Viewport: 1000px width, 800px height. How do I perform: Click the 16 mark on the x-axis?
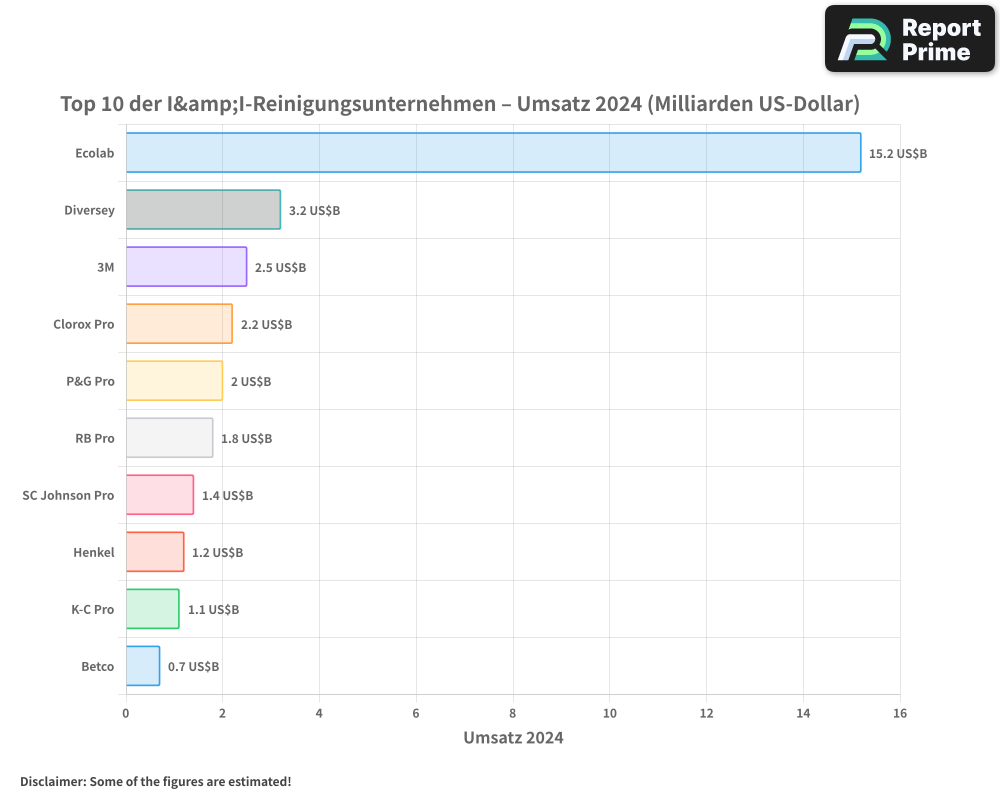click(x=899, y=713)
